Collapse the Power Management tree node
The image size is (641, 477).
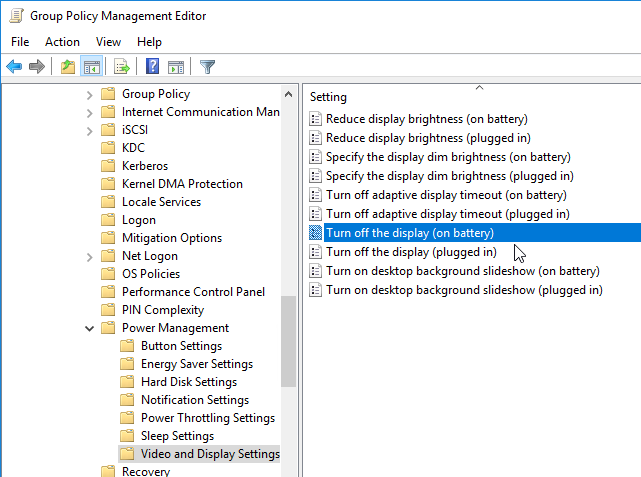point(90,329)
